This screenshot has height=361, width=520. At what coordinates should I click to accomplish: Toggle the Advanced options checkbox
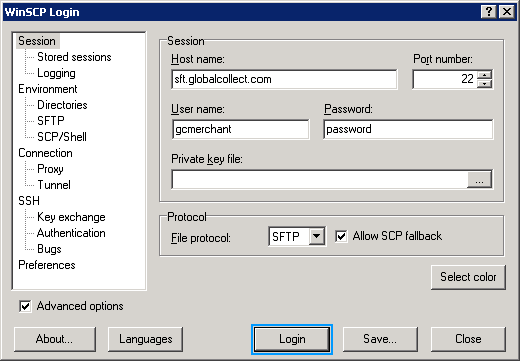pos(25,306)
